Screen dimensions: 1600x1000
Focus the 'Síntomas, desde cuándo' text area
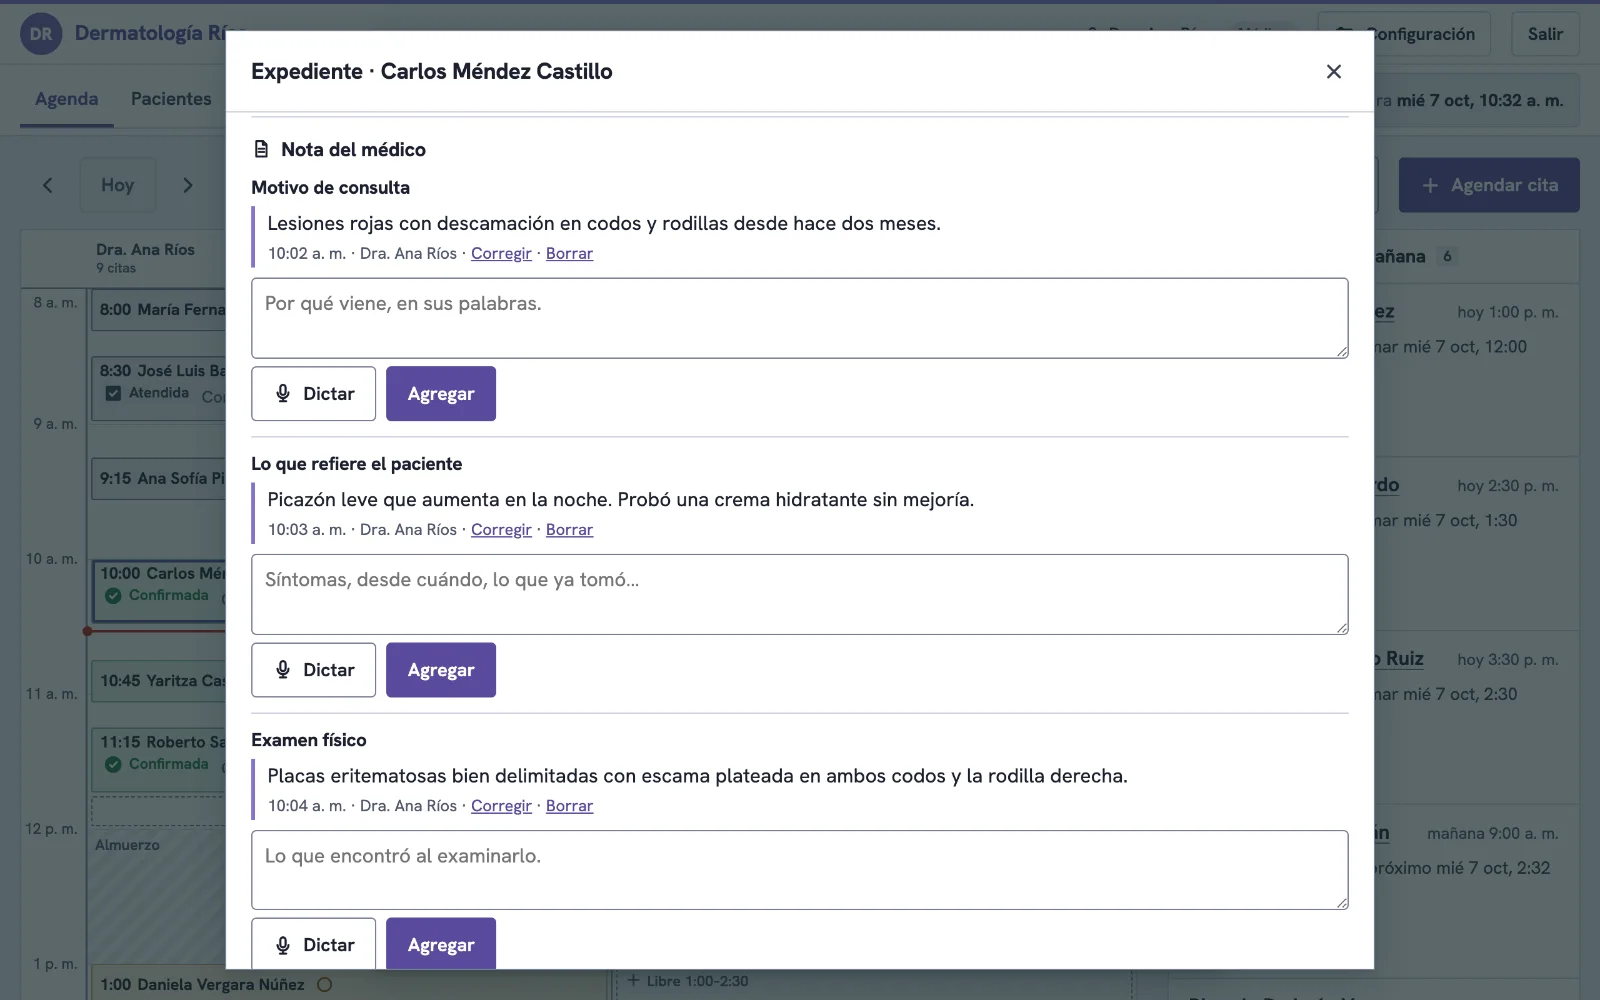point(799,594)
